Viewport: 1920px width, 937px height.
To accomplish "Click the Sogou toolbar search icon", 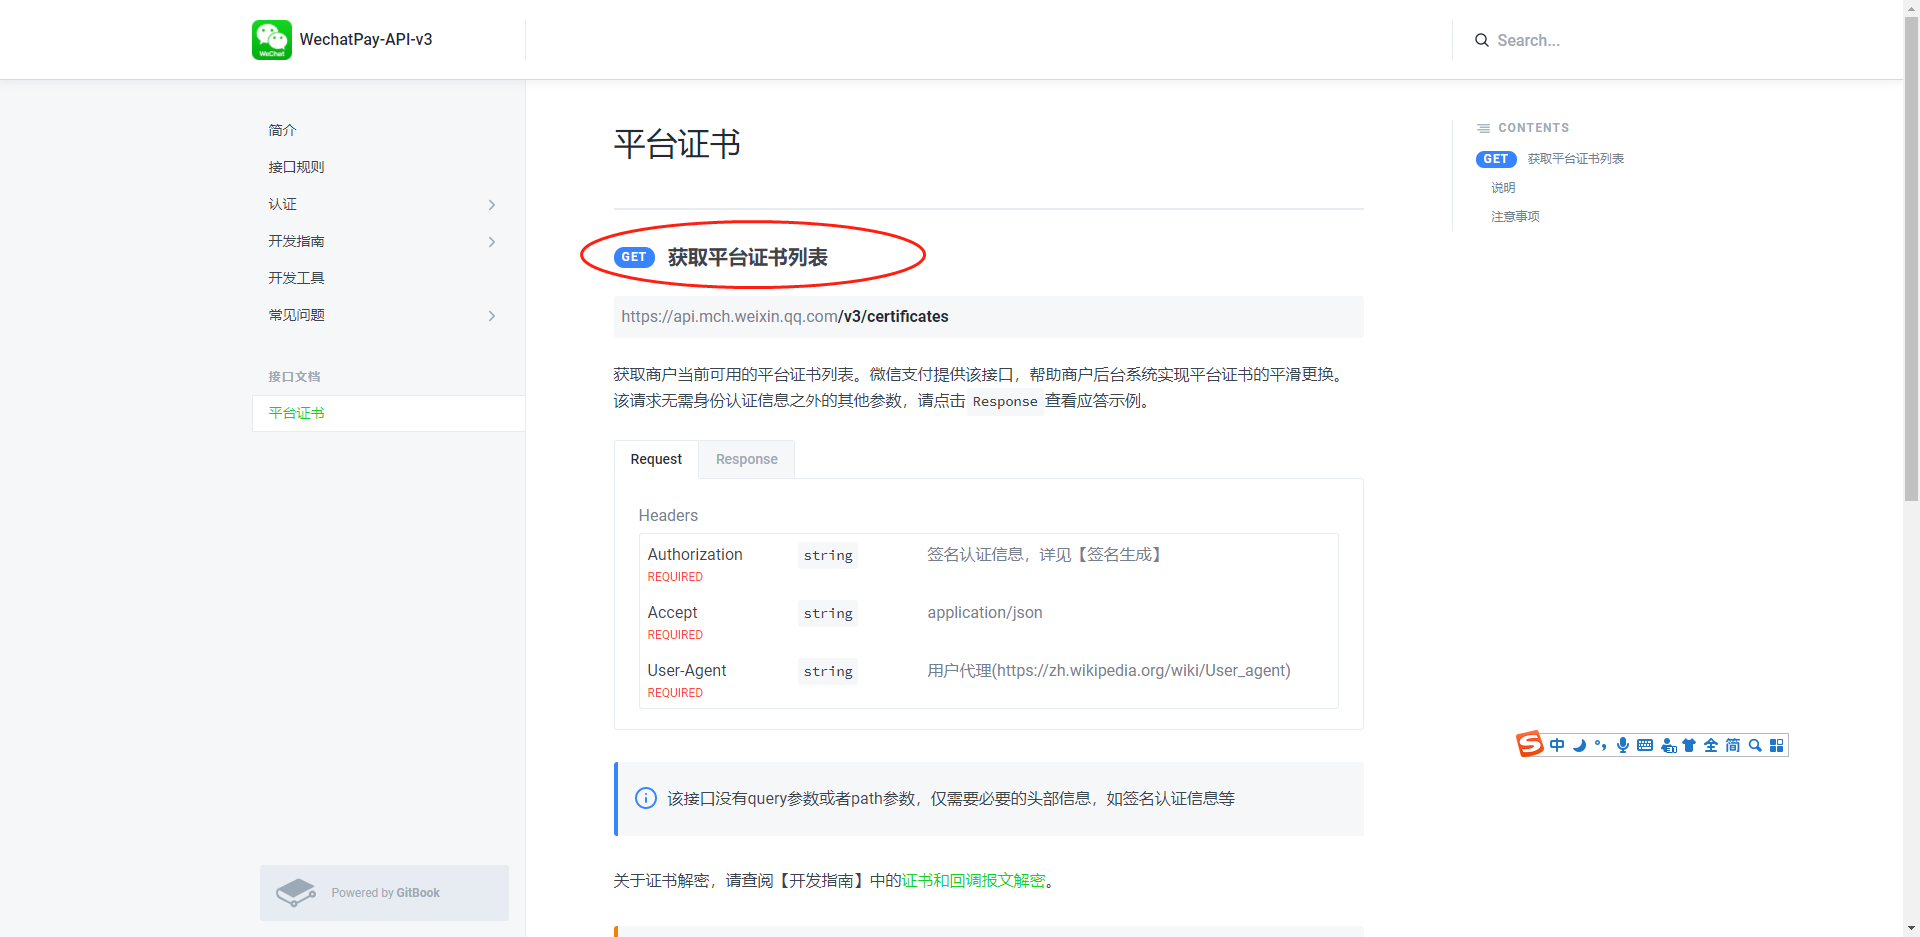I will point(1755,745).
